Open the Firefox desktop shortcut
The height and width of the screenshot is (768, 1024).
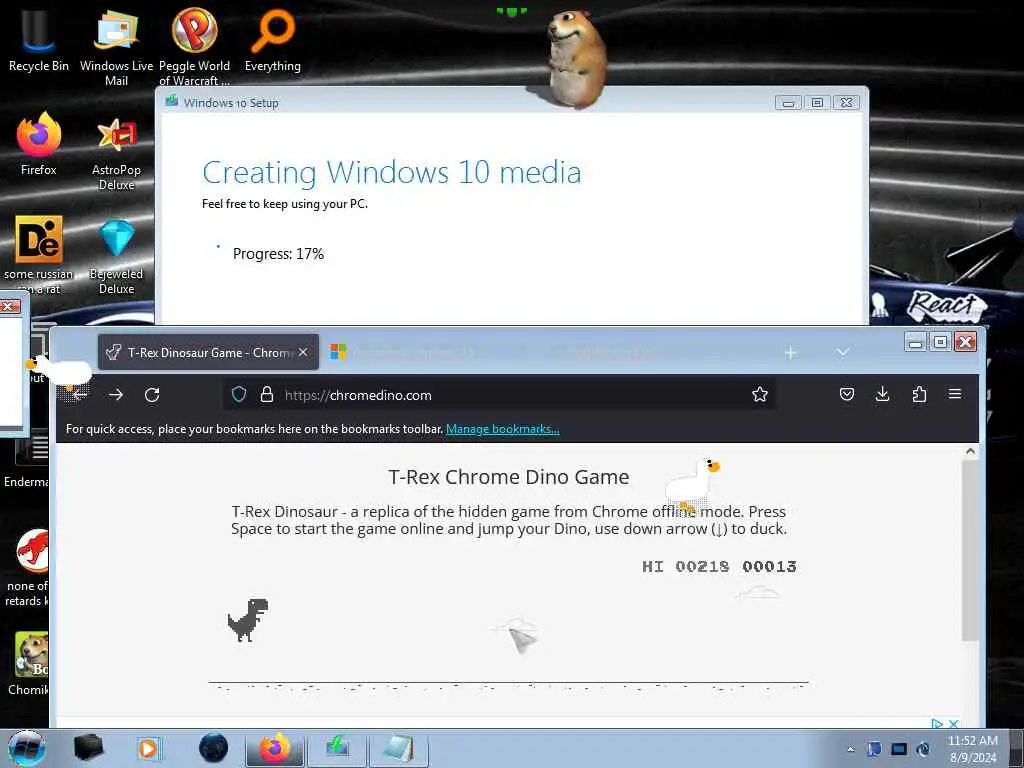pyautogui.click(x=39, y=144)
